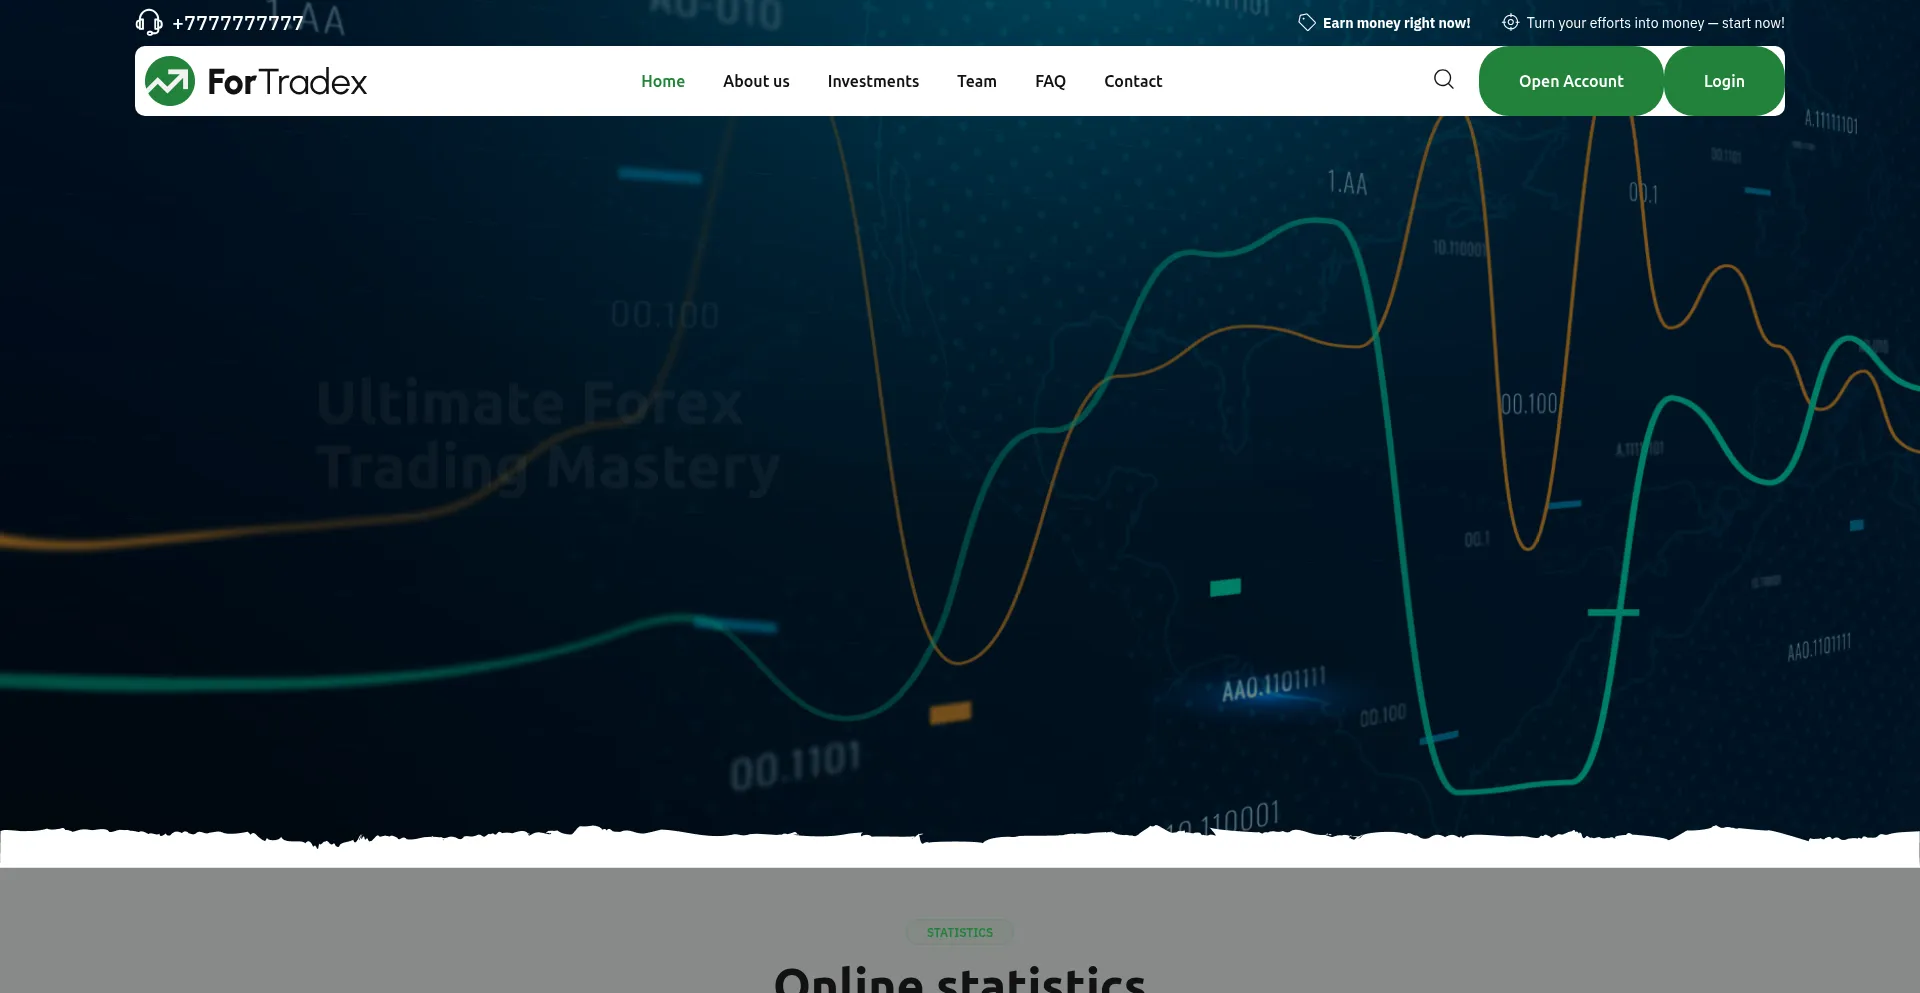Click the target icon beside Turn your efforts
1920x993 pixels.
pos(1510,22)
